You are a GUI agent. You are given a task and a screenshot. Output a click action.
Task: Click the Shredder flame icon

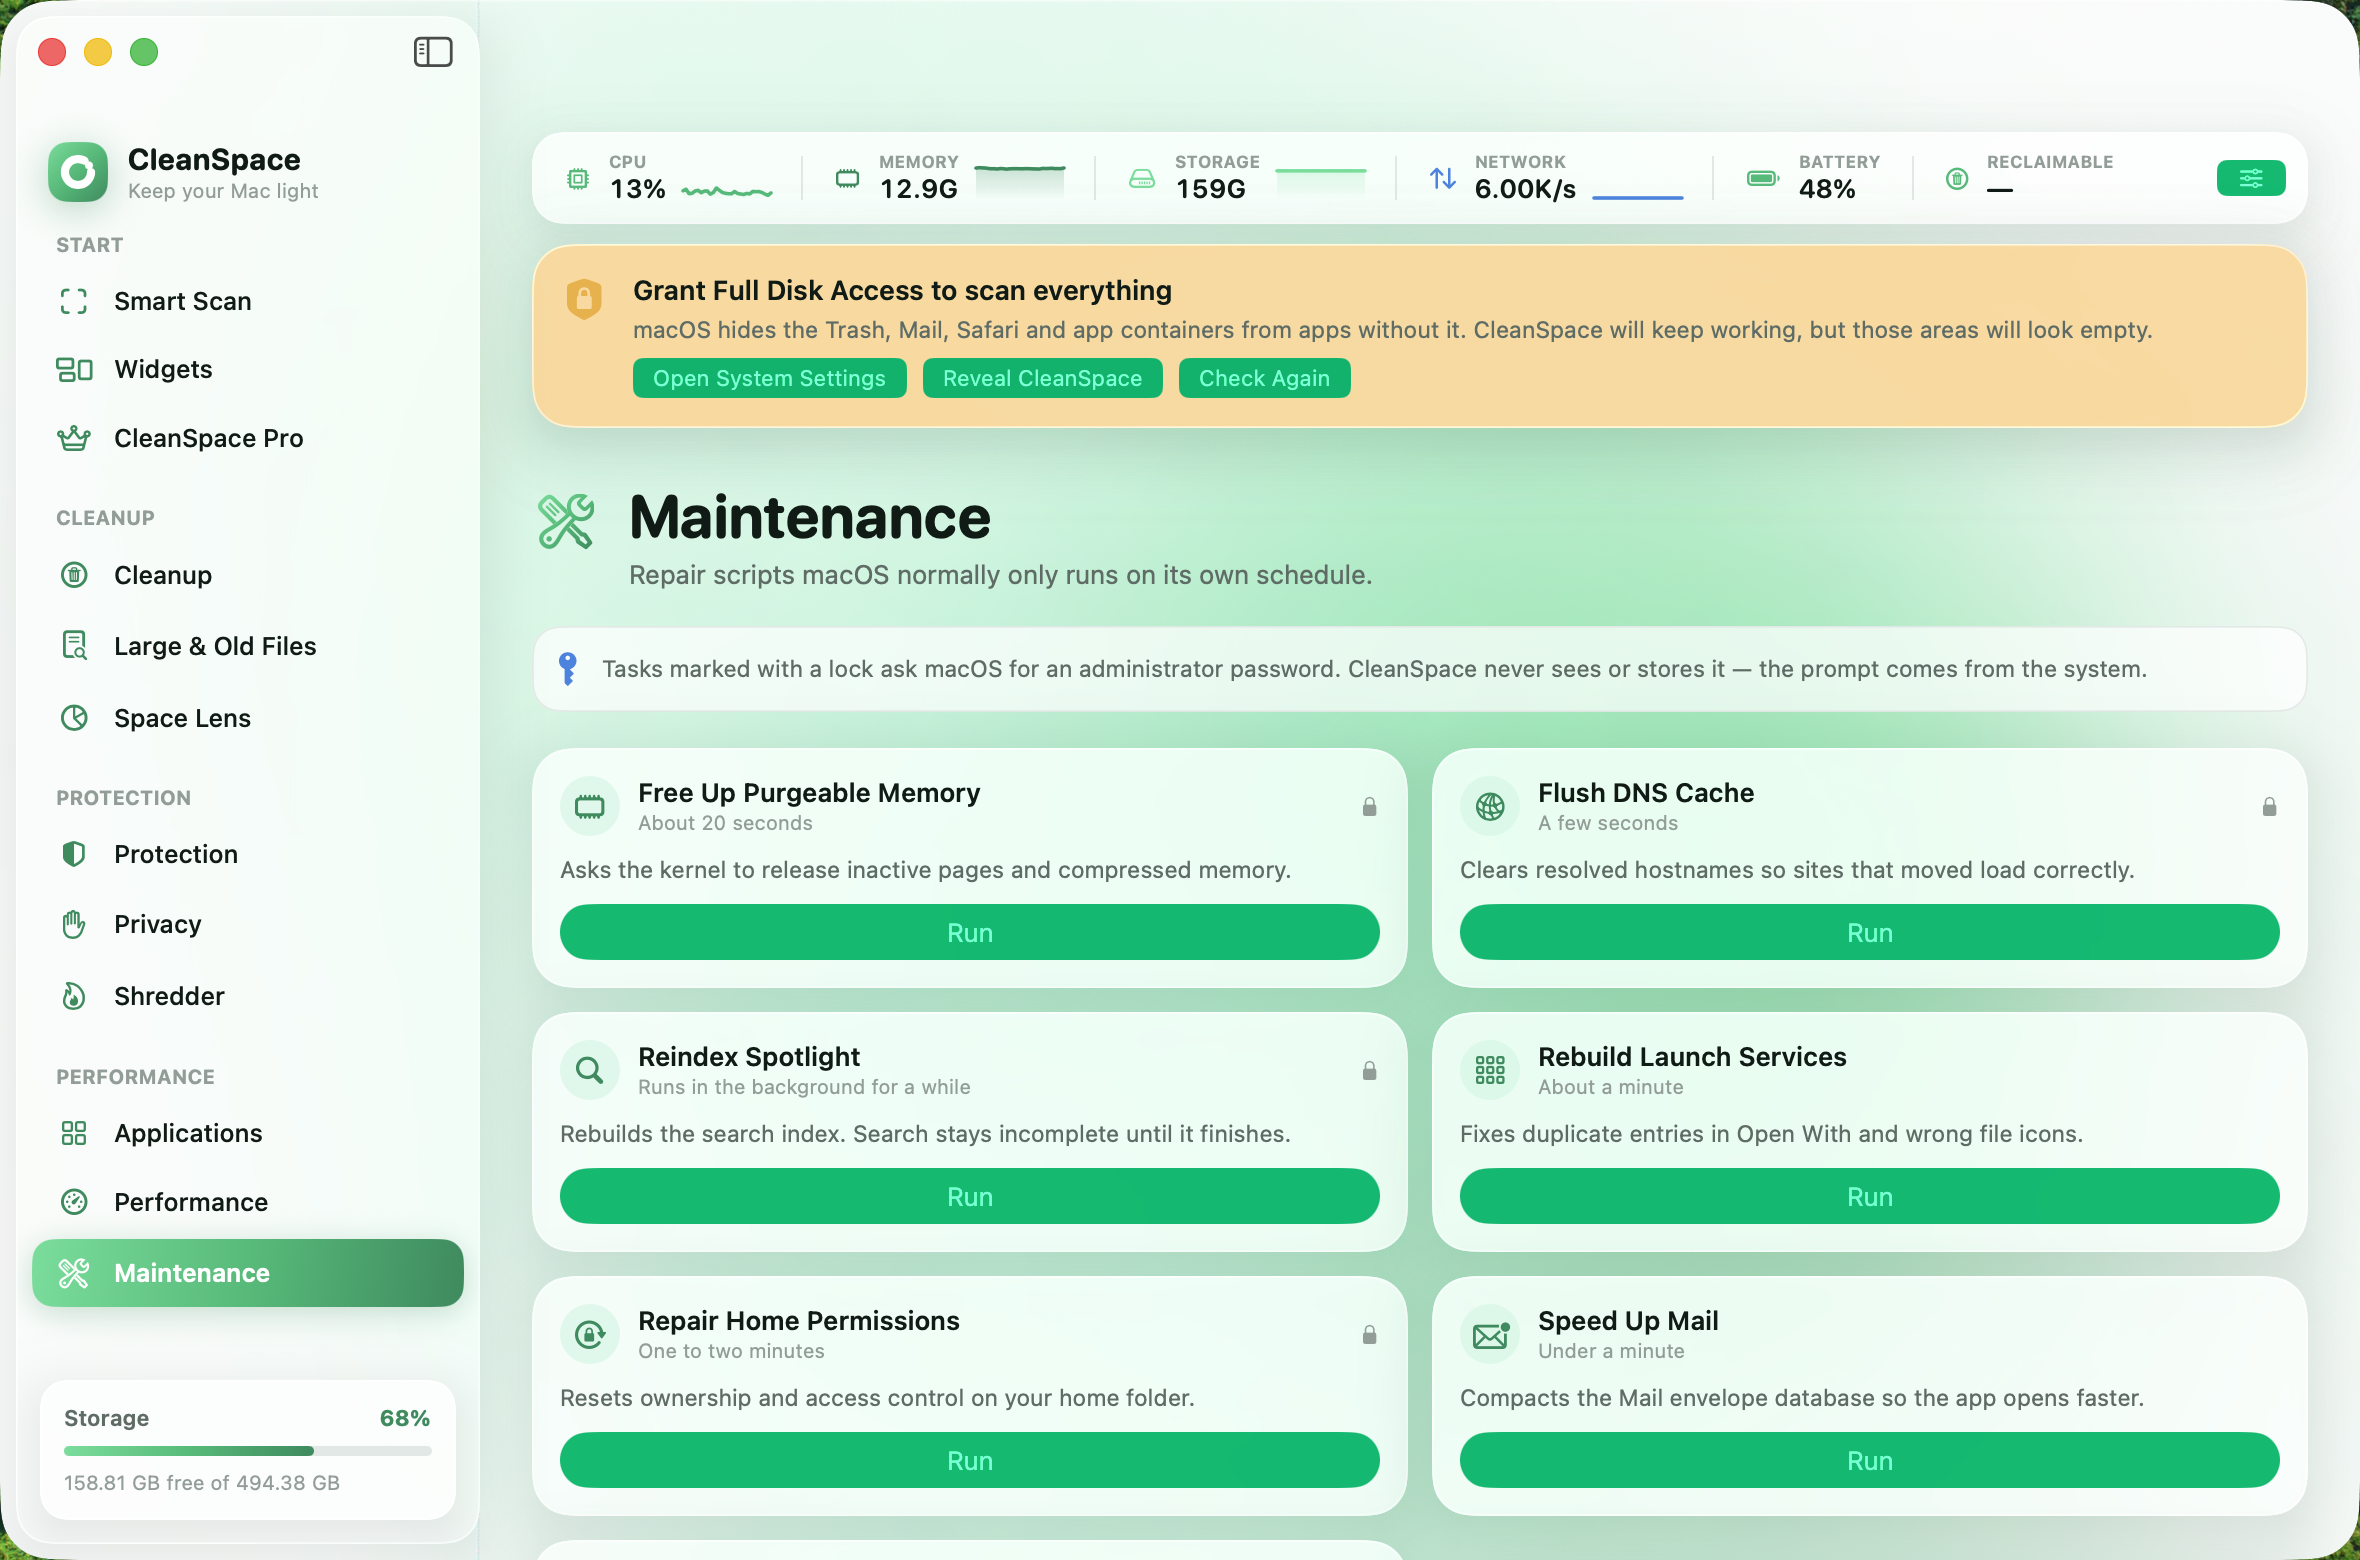[74, 996]
